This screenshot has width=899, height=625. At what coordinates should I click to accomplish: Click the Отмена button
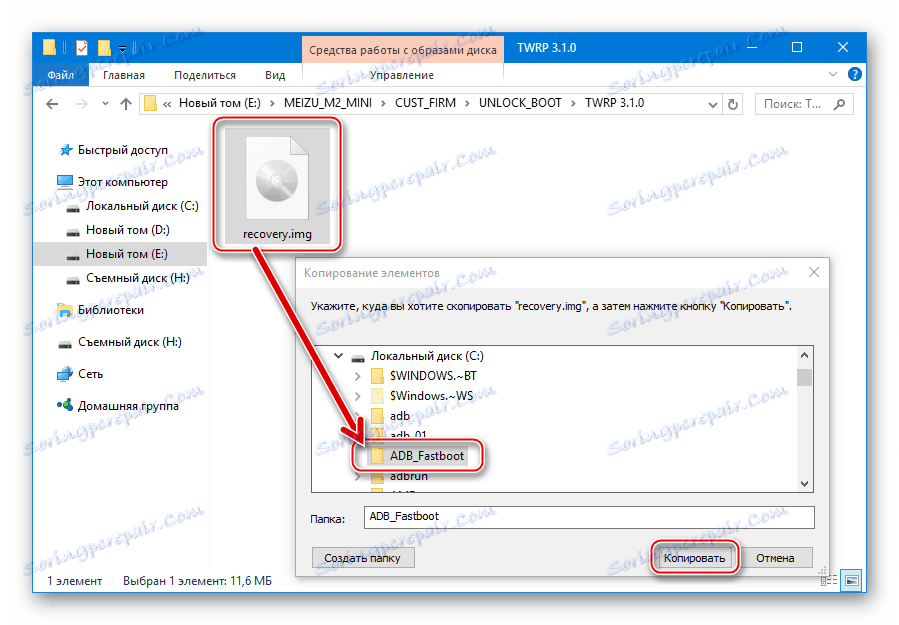(775, 558)
